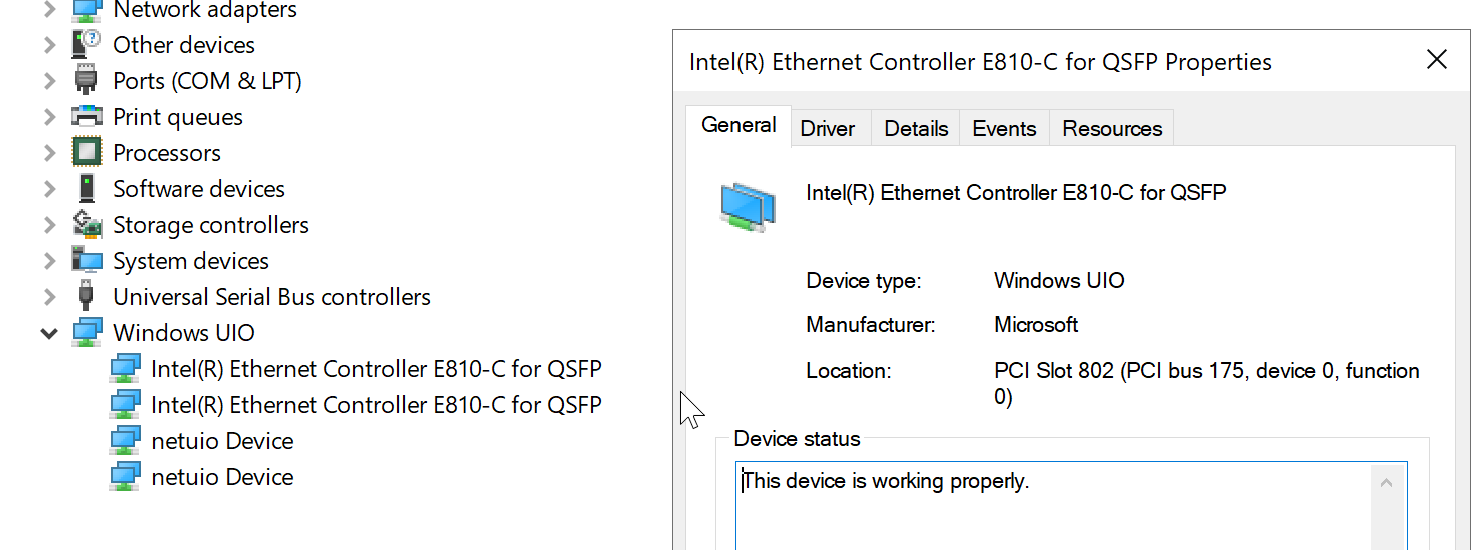Click the Ports (COM & LPT) connector icon
The image size is (1474, 550).
click(x=87, y=81)
